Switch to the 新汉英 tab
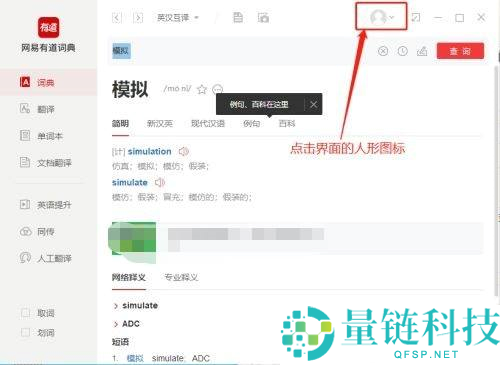 click(160, 124)
